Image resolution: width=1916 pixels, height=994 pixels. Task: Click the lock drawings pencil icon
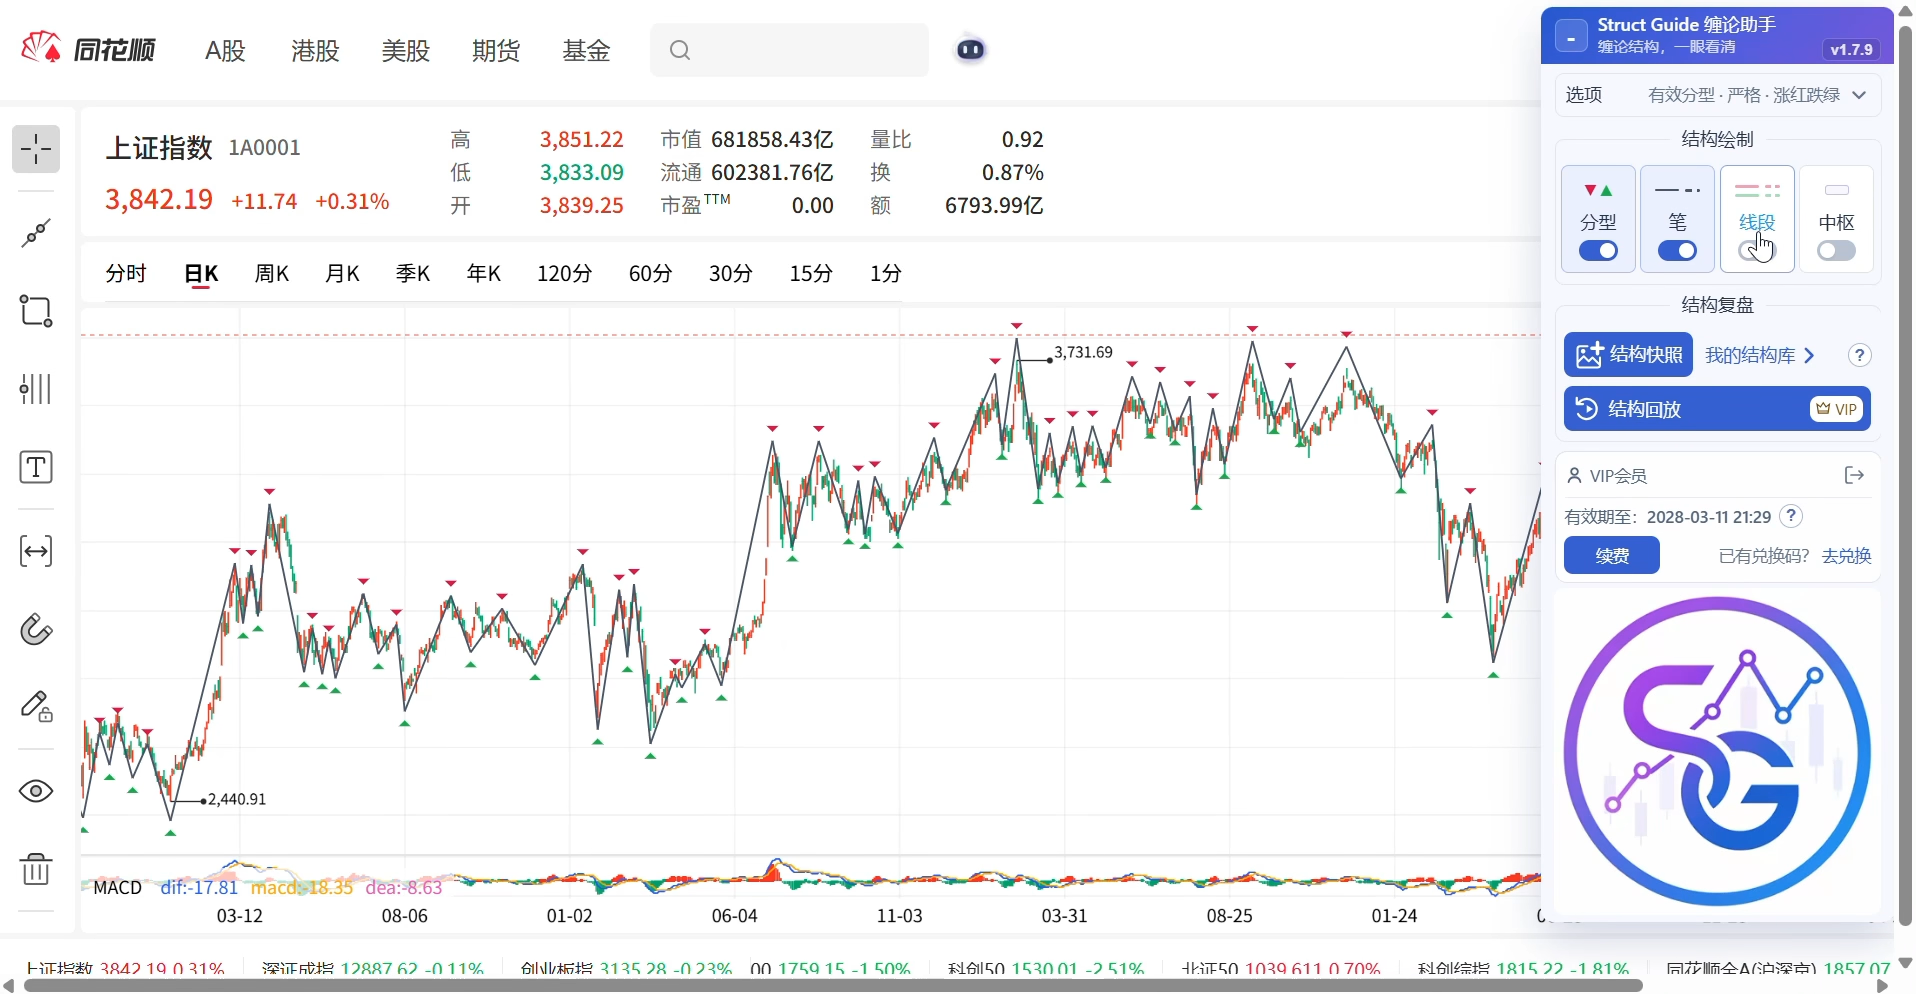(x=36, y=707)
